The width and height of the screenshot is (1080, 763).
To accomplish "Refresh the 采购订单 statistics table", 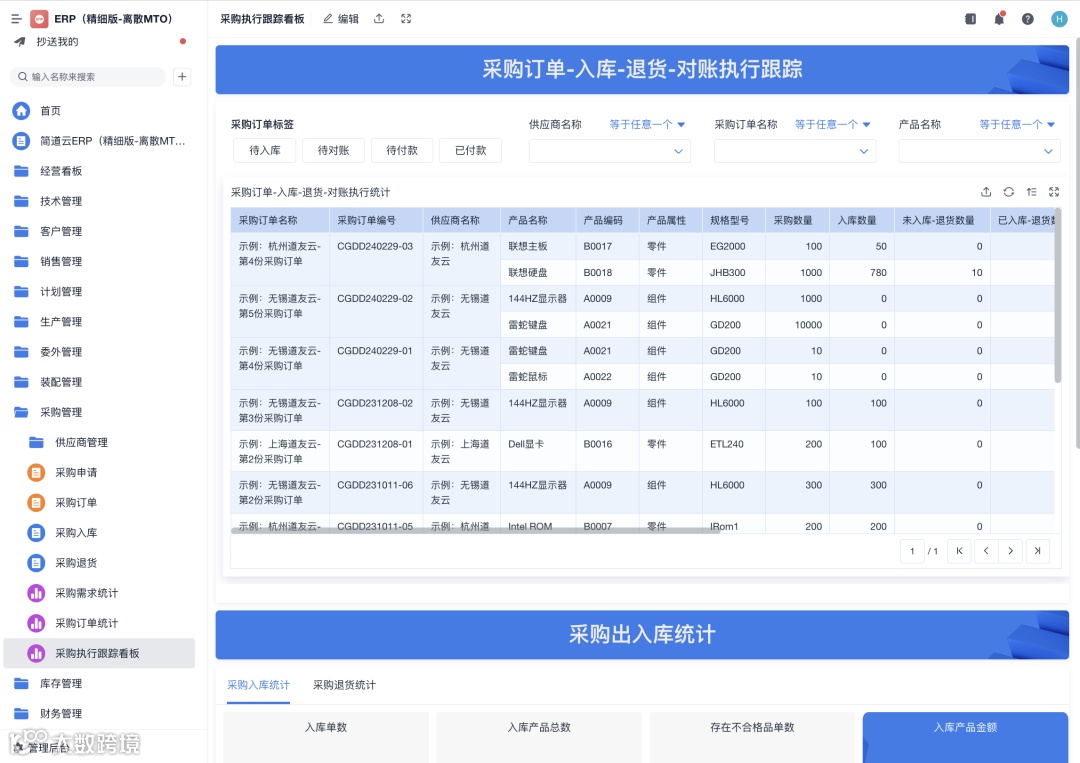I will tap(1008, 192).
